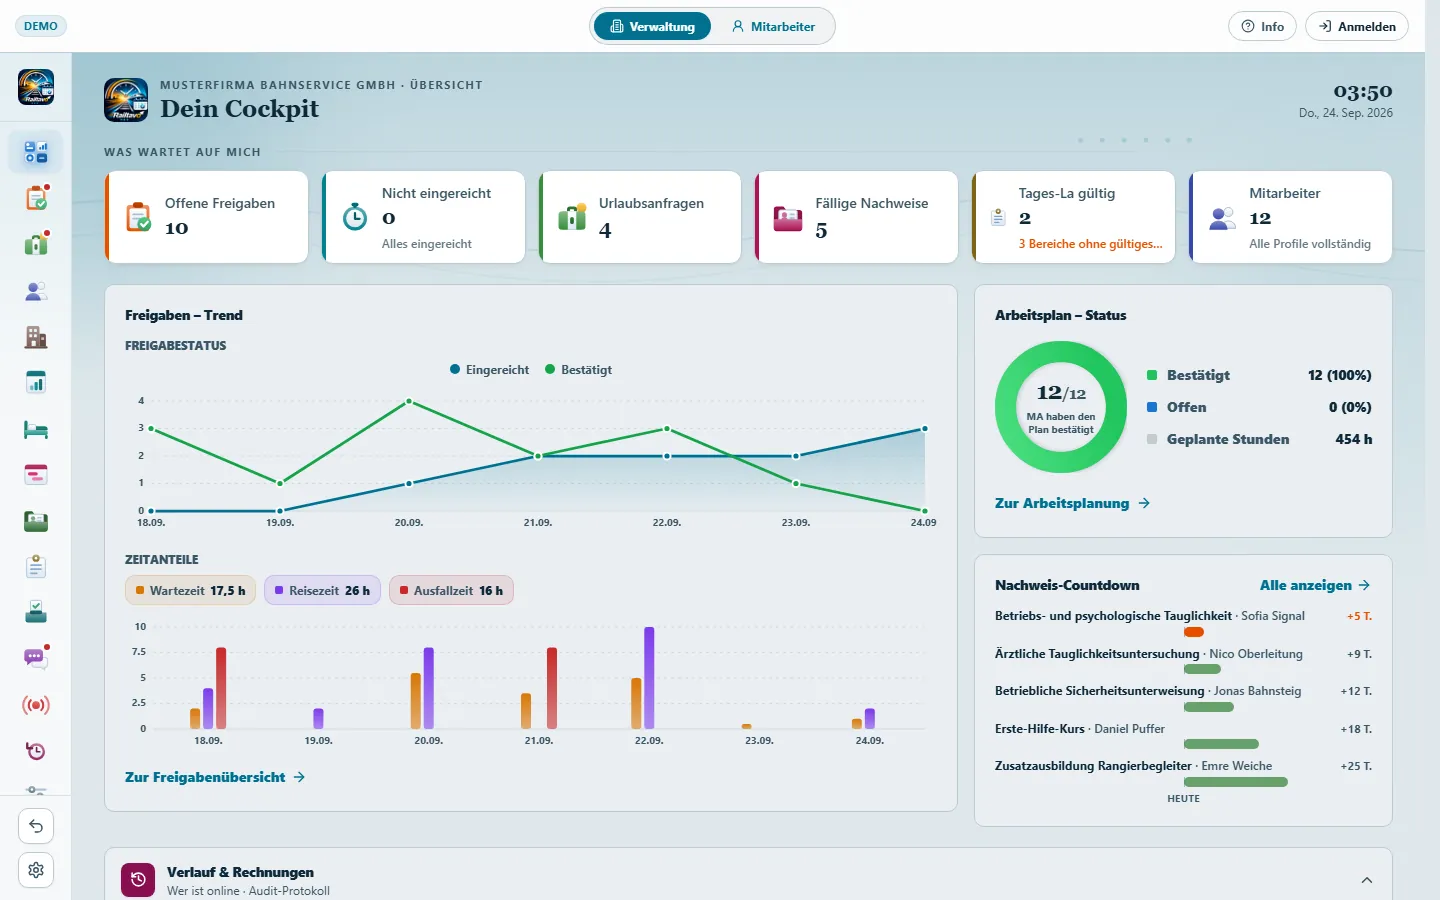Click the sidebar undo arrow button
Viewport: 1440px width, 900px height.
tap(36, 826)
